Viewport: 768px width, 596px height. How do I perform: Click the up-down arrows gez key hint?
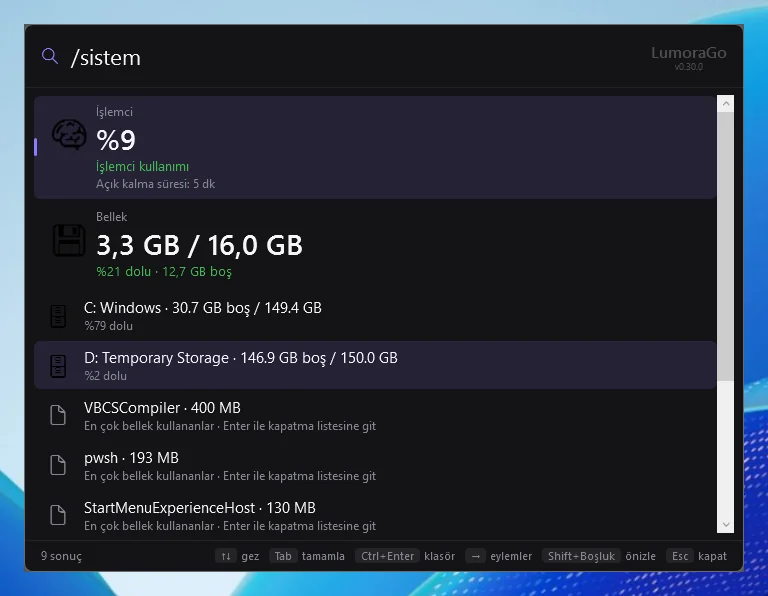(x=237, y=556)
